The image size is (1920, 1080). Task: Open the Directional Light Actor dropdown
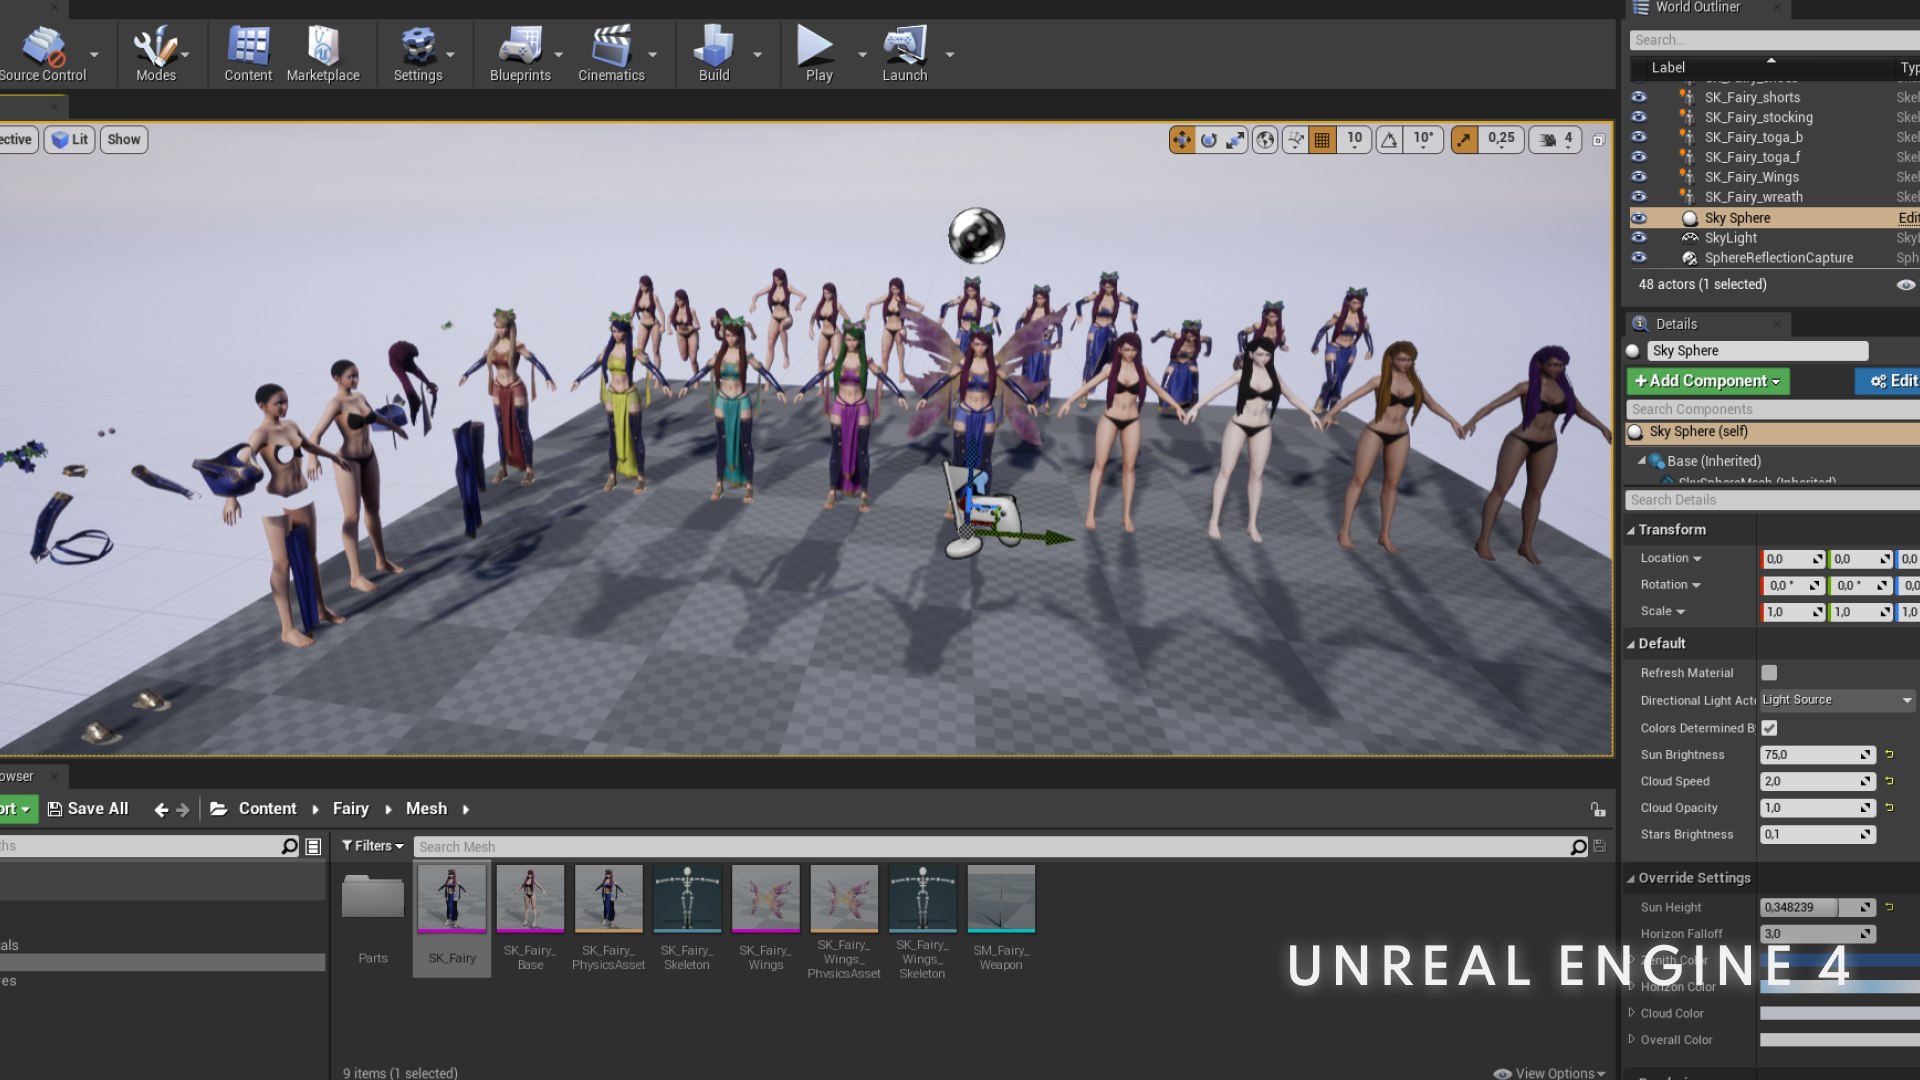[1837, 700]
